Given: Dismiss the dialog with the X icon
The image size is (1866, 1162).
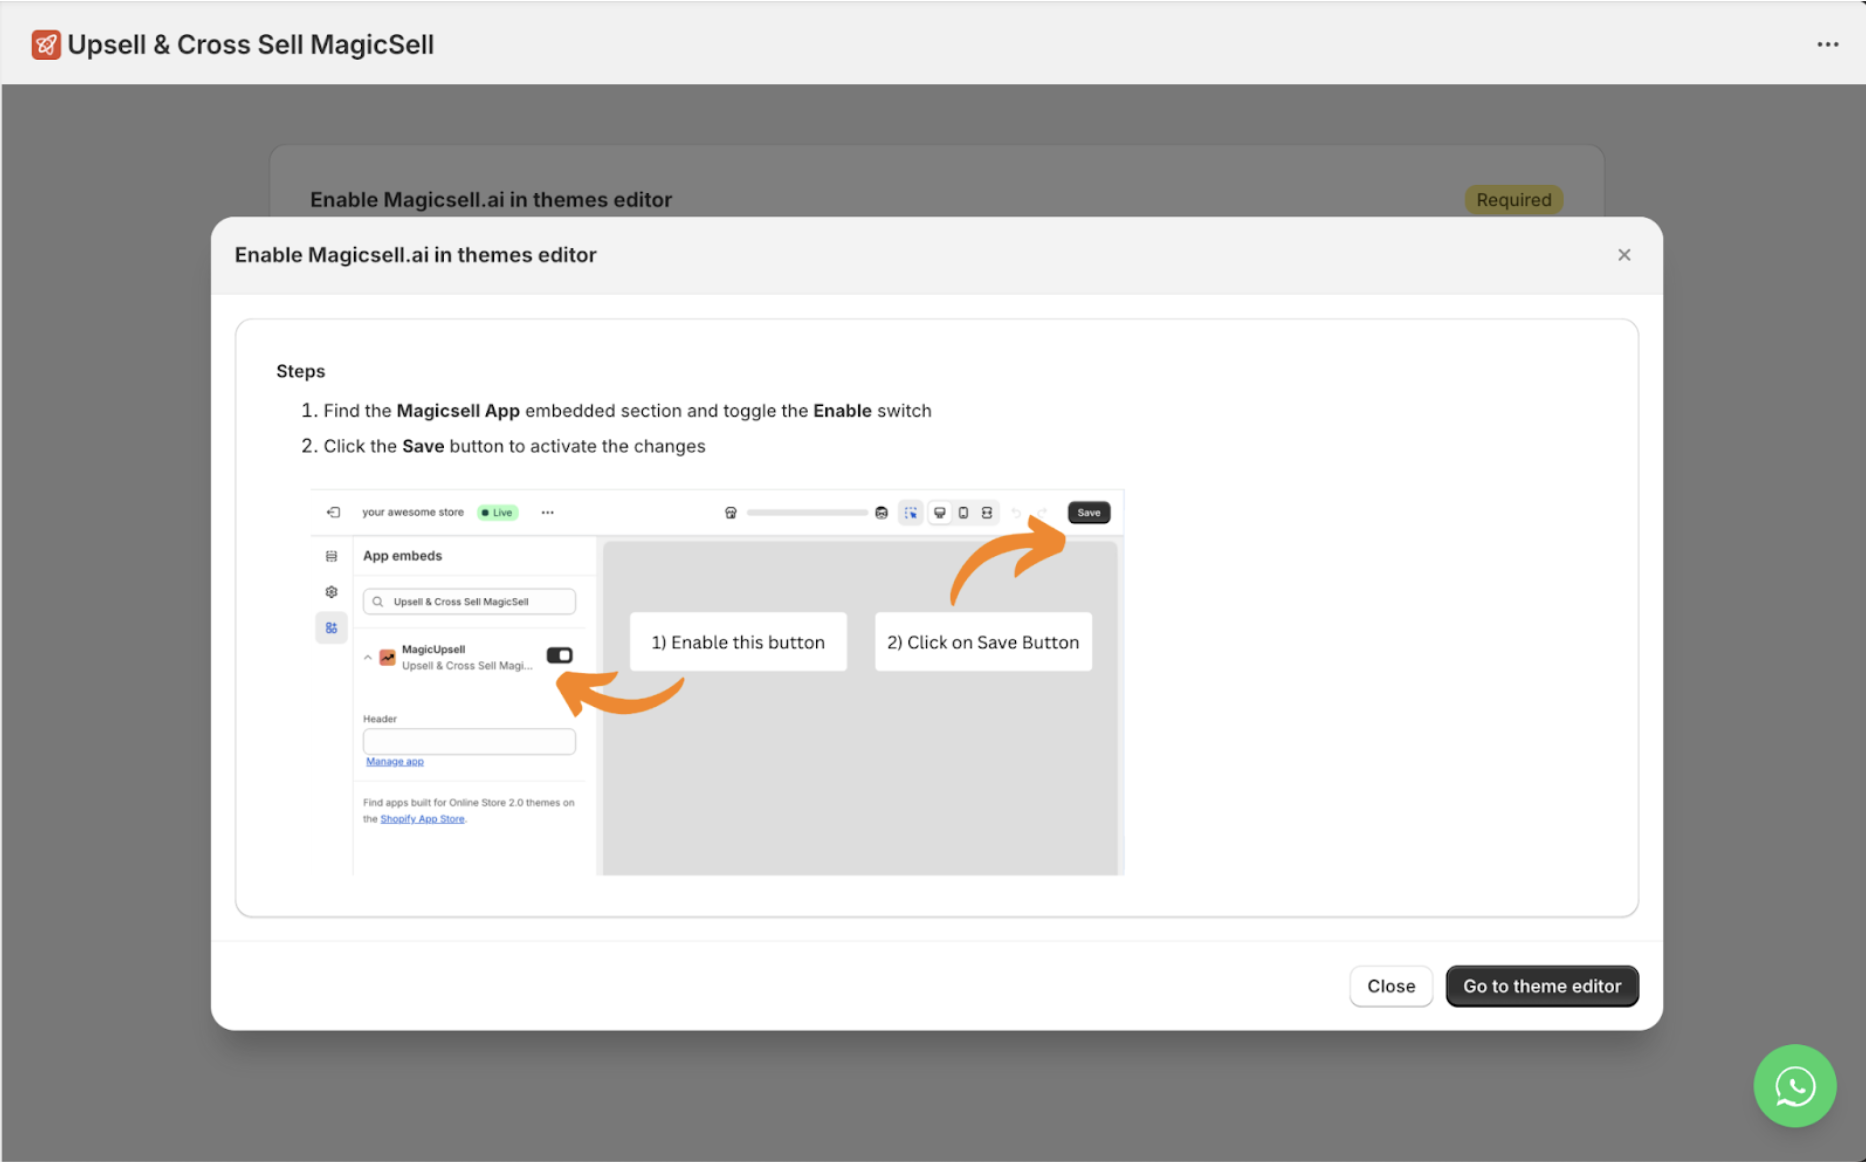Looking at the screenshot, I should (x=1624, y=255).
